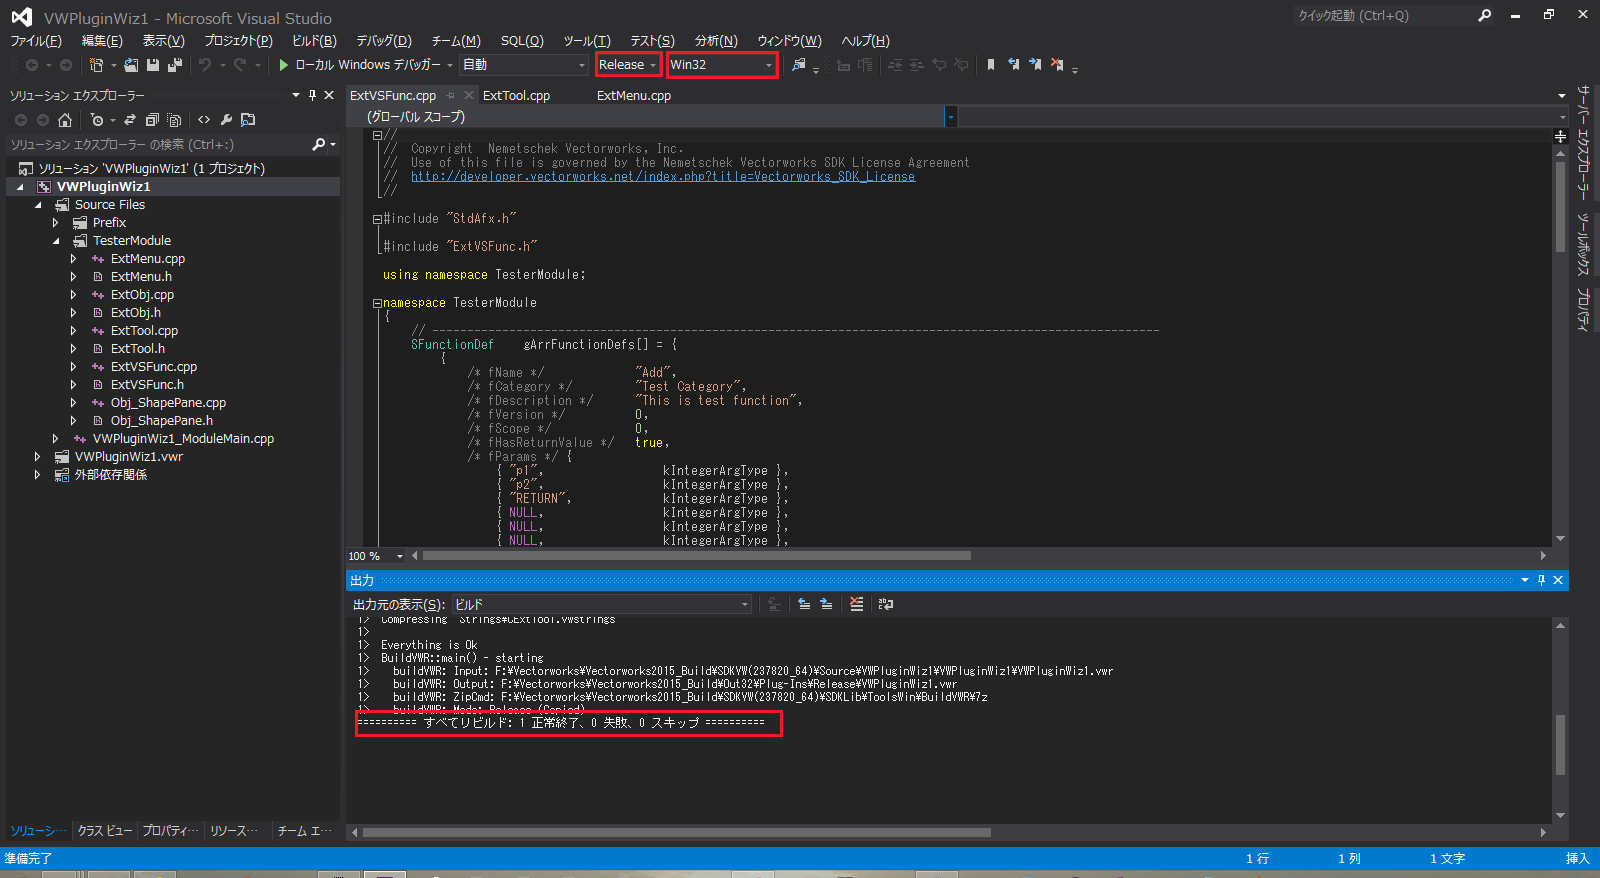Switch to the ExtTool.cpp tab
The image size is (1600, 878).
pos(516,96)
